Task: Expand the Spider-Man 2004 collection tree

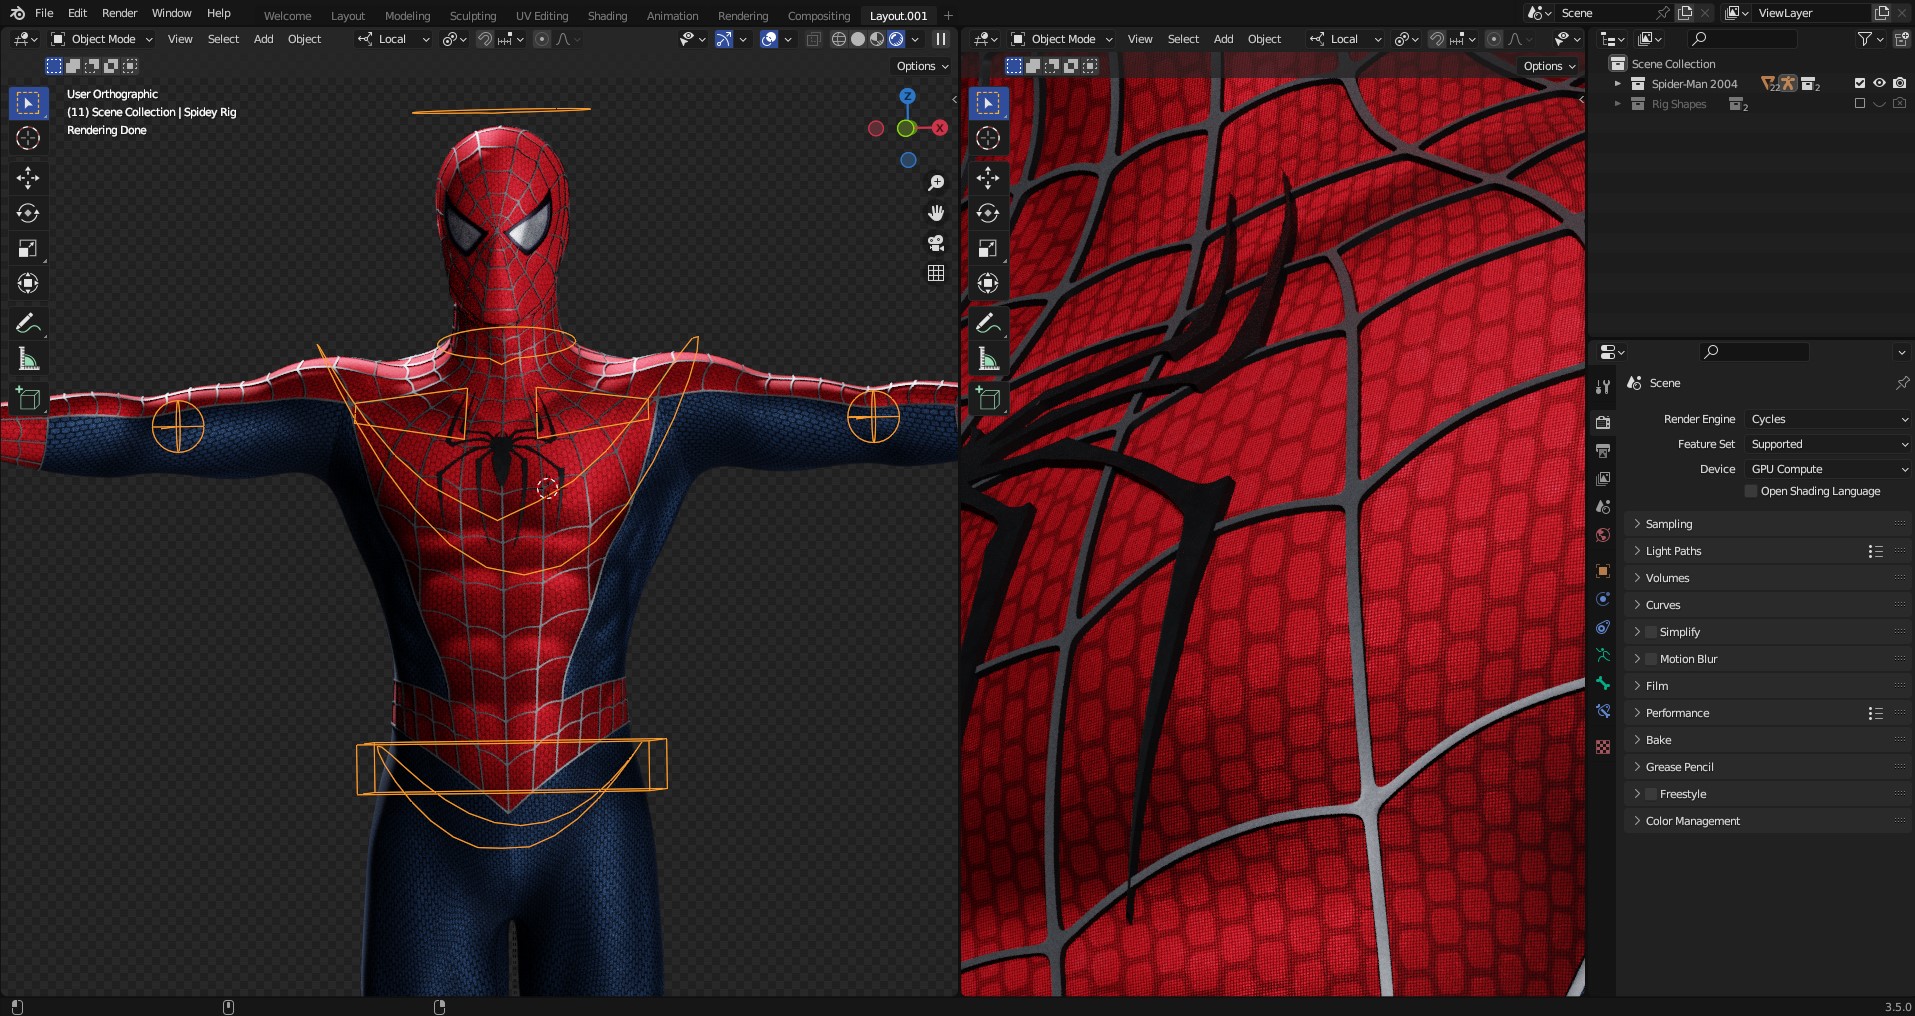Action: point(1618,84)
